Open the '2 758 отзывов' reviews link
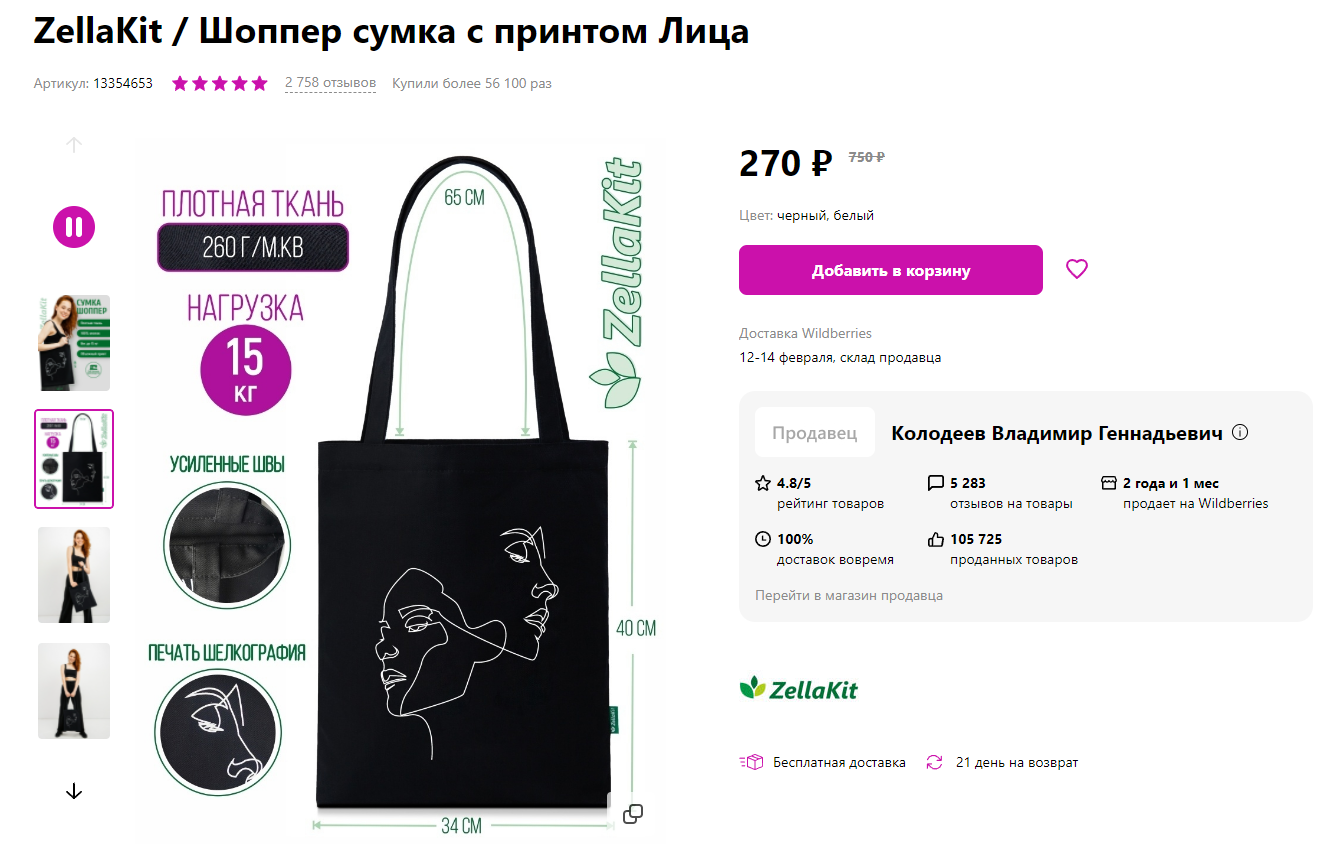 (x=330, y=83)
